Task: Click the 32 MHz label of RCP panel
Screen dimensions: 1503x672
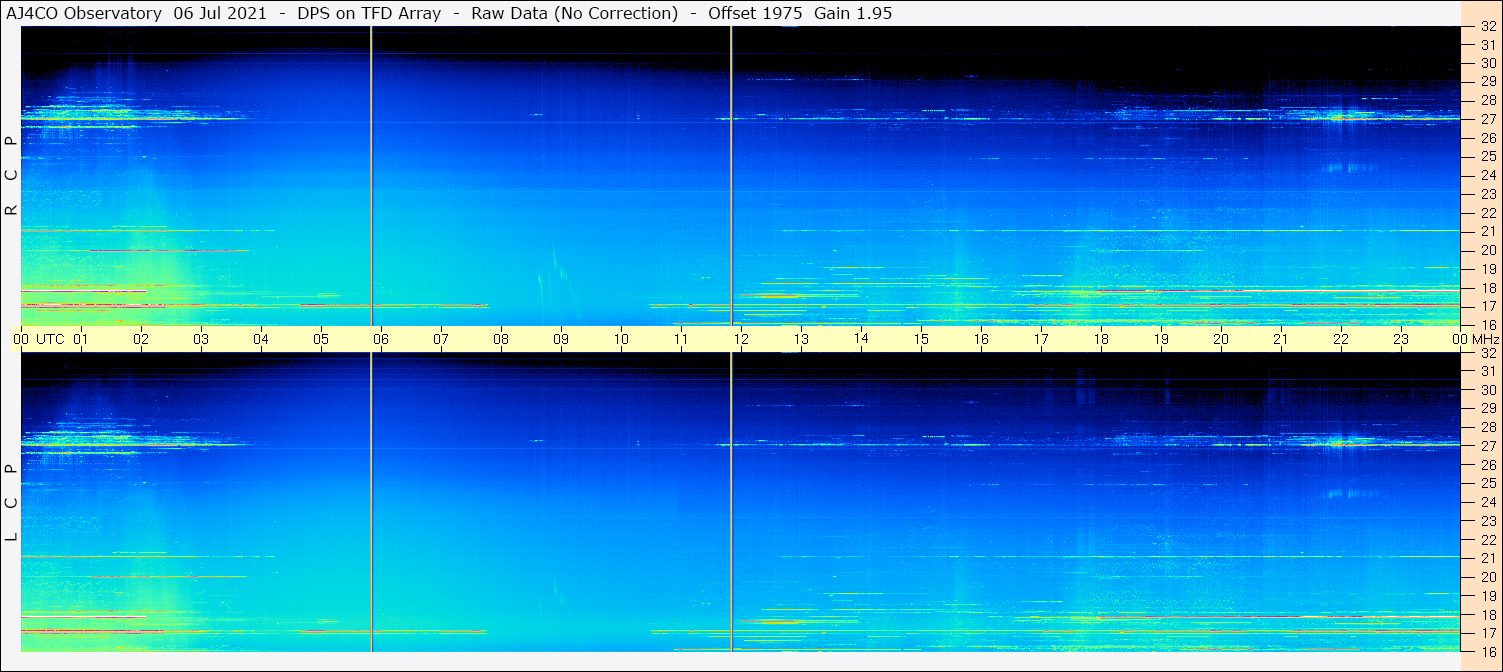Action: pos(1487,27)
